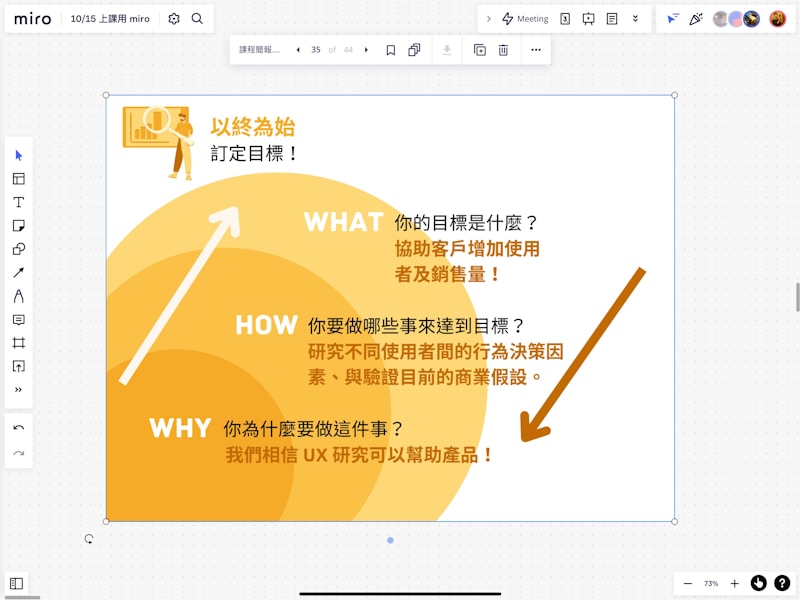Open the notes panel icon
The height and width of the screenshot is (600, 800).
(612, 19)
